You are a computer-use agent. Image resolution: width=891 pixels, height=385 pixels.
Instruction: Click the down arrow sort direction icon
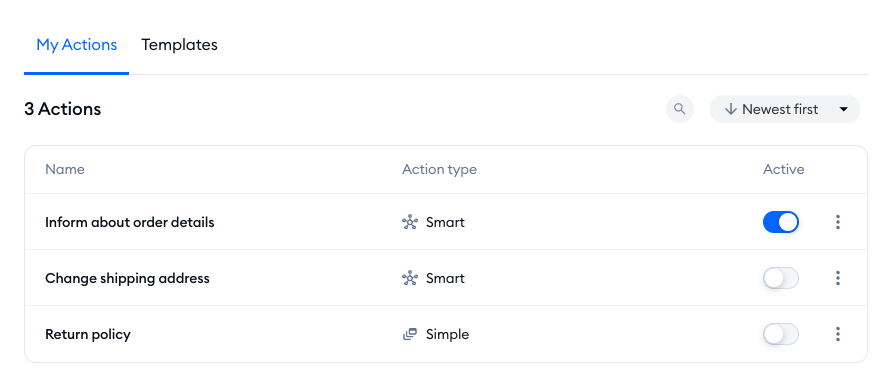click(731, 109)
